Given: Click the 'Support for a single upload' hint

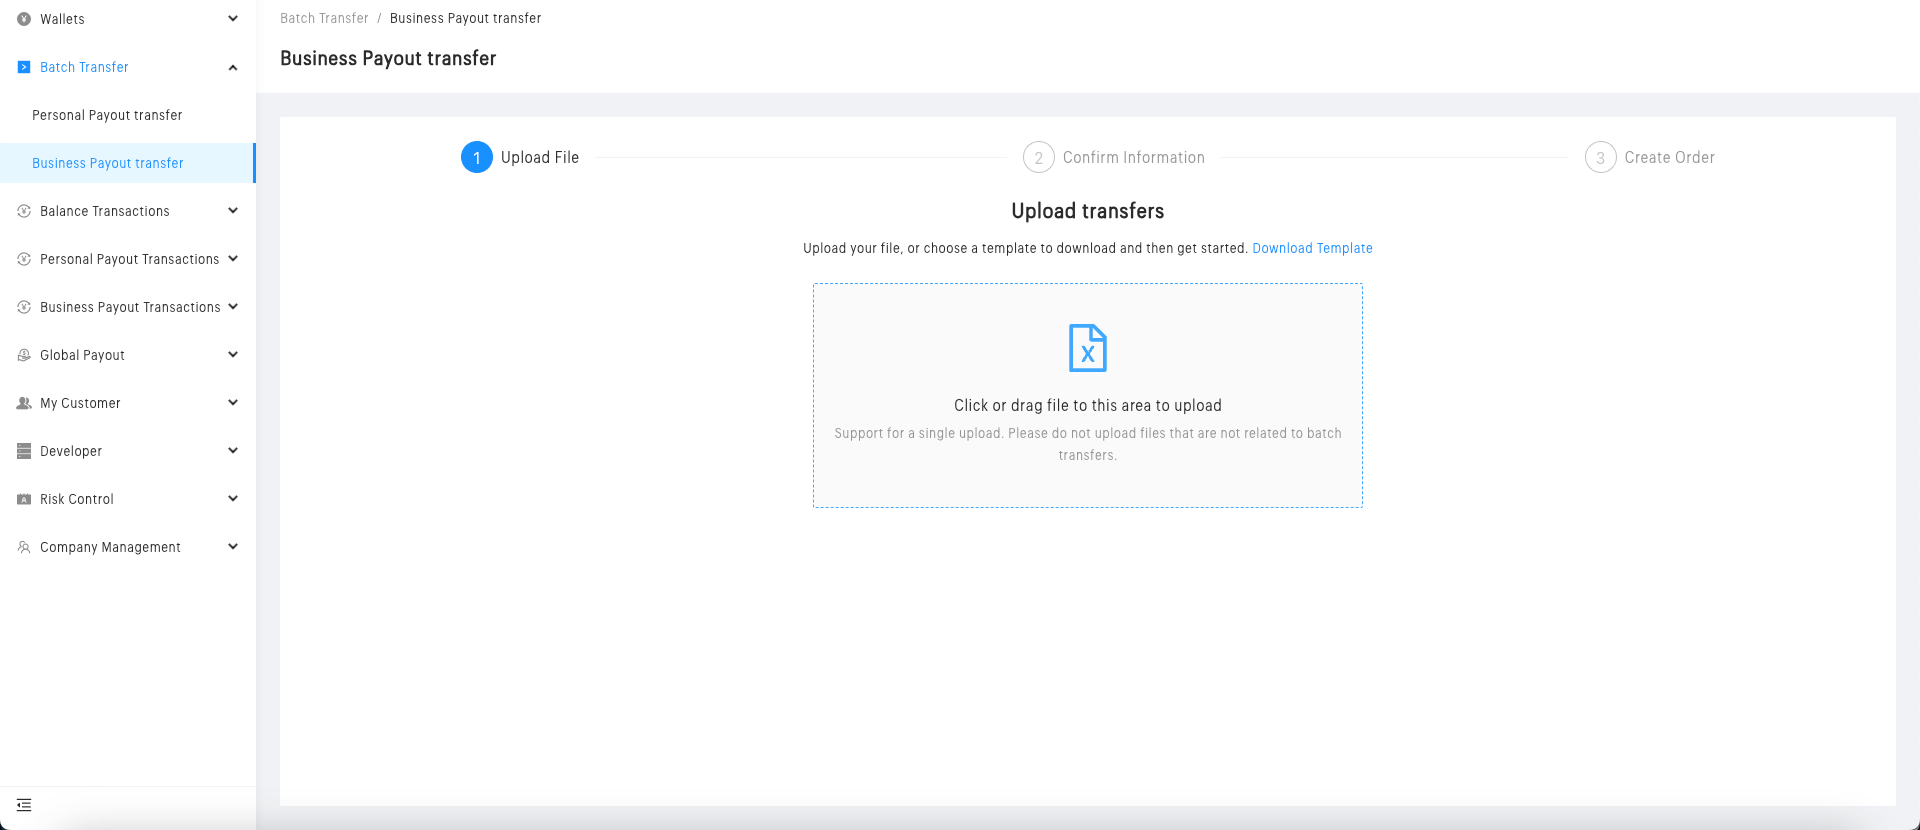Looking at the screenshot, I should tap(1088, 444).
